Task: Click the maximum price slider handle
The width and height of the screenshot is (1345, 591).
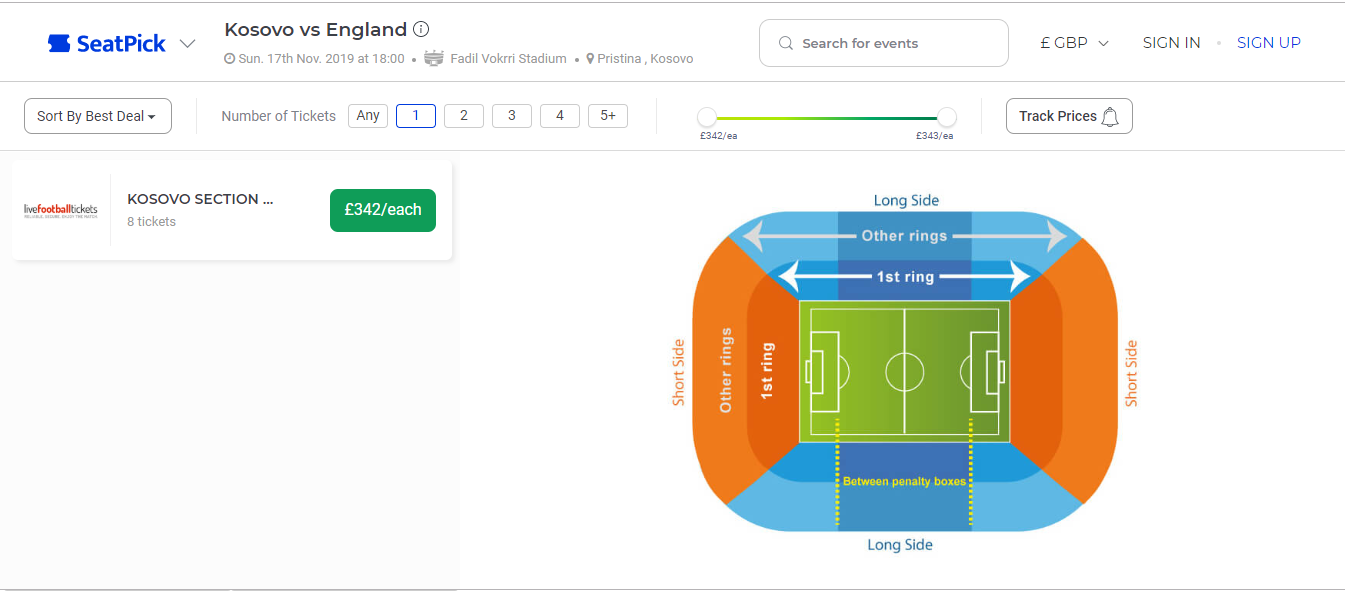Action: 947,117
